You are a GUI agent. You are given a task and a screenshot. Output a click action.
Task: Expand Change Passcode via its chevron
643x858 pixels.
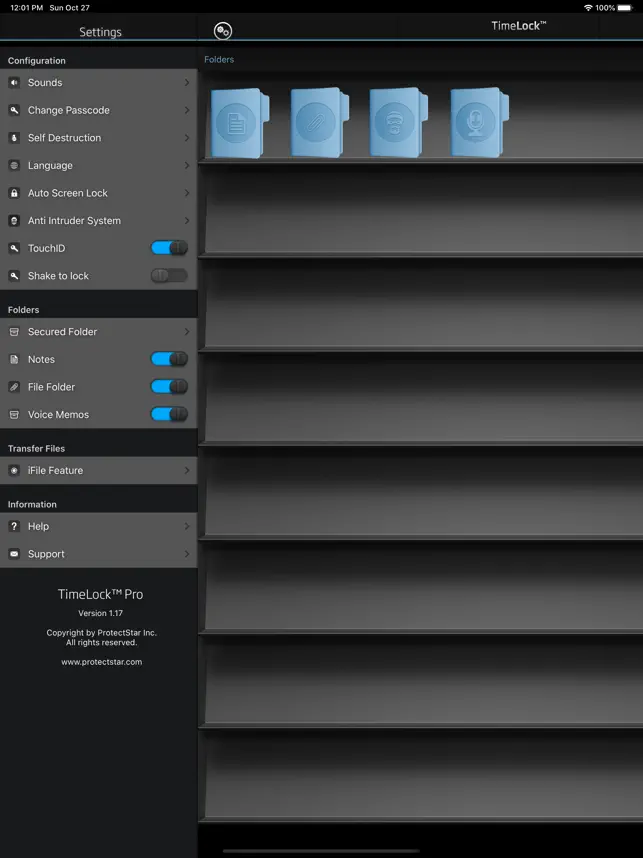tap(187, 110)
